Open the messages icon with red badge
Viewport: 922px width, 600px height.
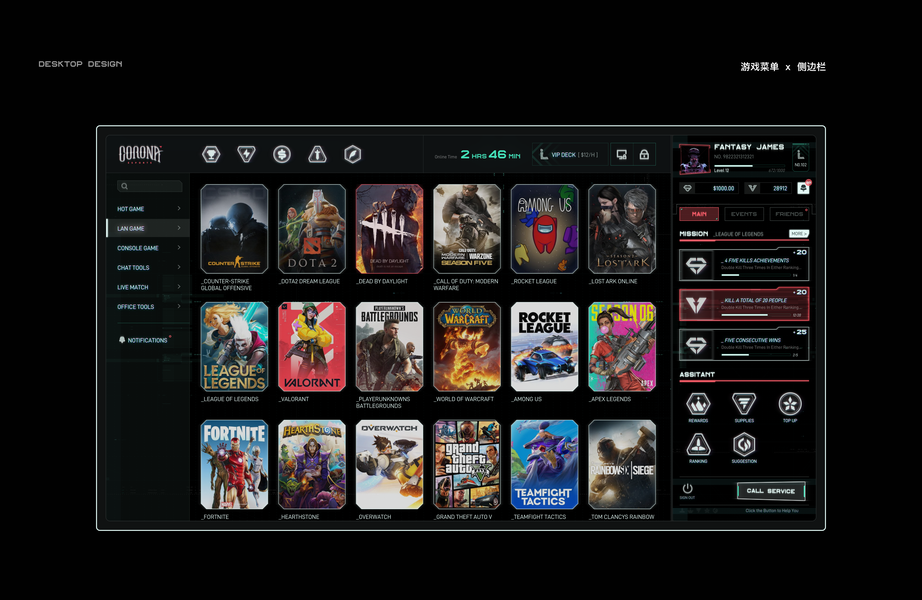tap(804, 188)
